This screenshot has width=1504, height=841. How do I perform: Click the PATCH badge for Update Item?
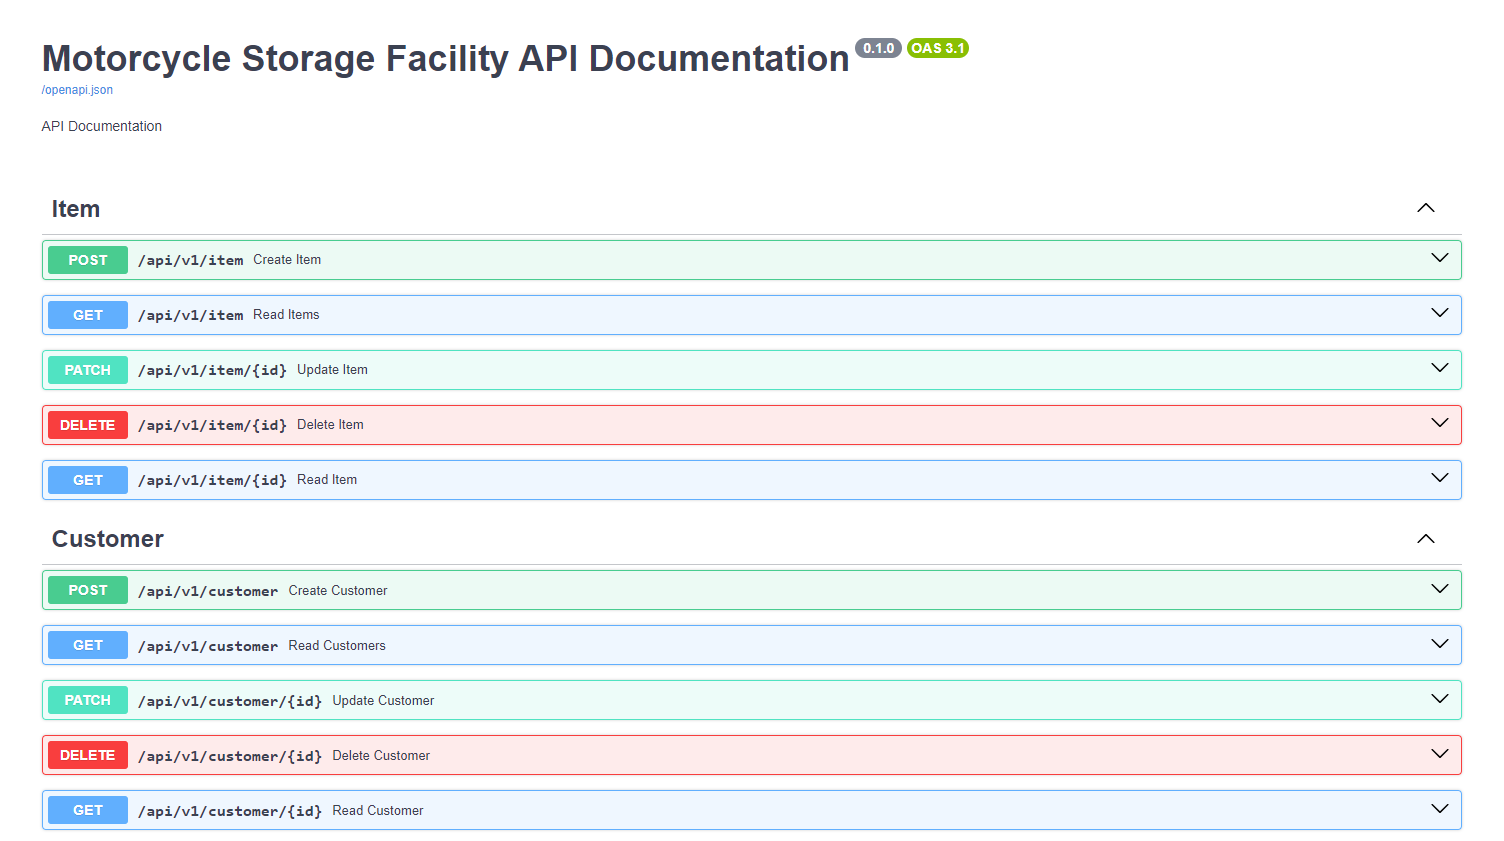pos(88,370)
